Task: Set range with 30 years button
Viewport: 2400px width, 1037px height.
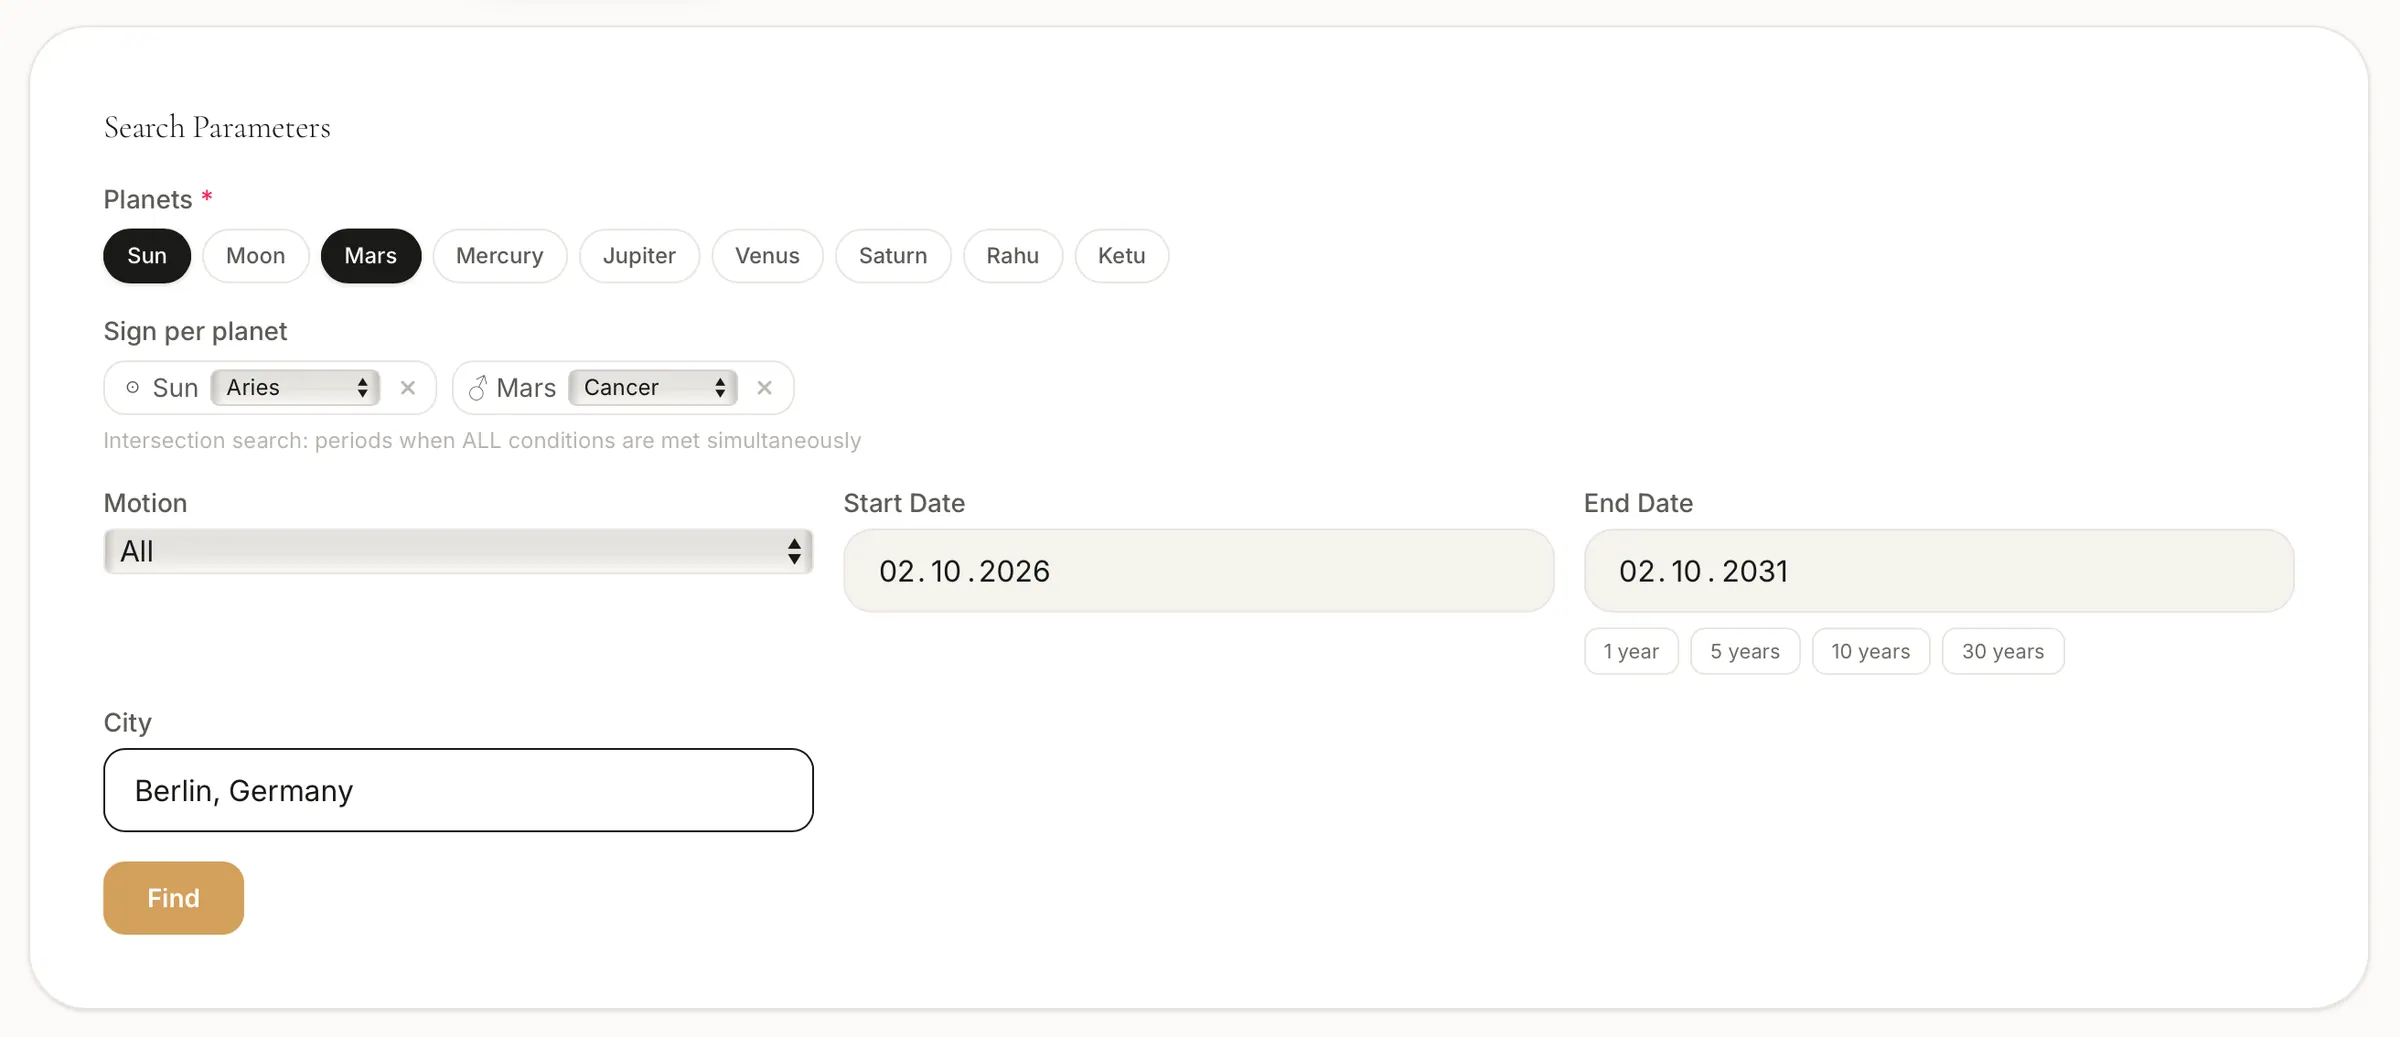Action: [x=2003, y=651]
